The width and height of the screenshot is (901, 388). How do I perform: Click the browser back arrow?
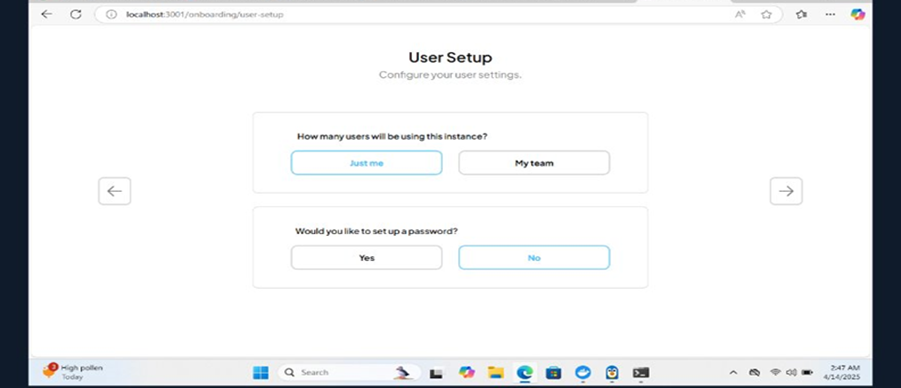click(47, 14)
